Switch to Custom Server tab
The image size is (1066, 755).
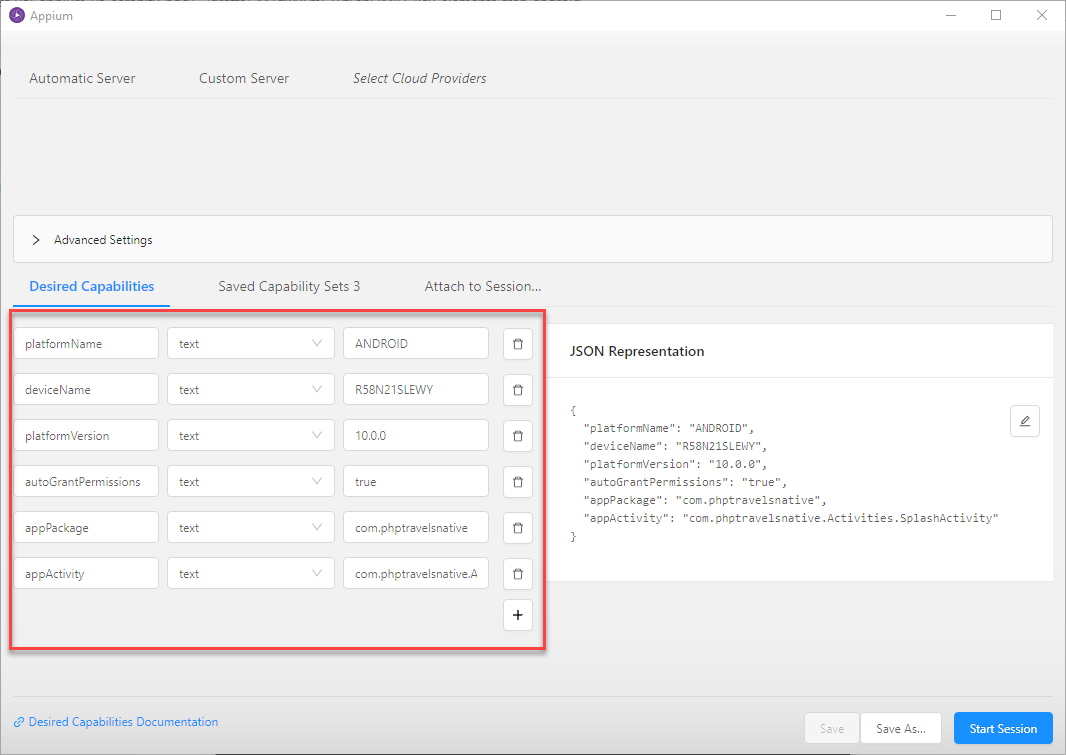(244, 78)
